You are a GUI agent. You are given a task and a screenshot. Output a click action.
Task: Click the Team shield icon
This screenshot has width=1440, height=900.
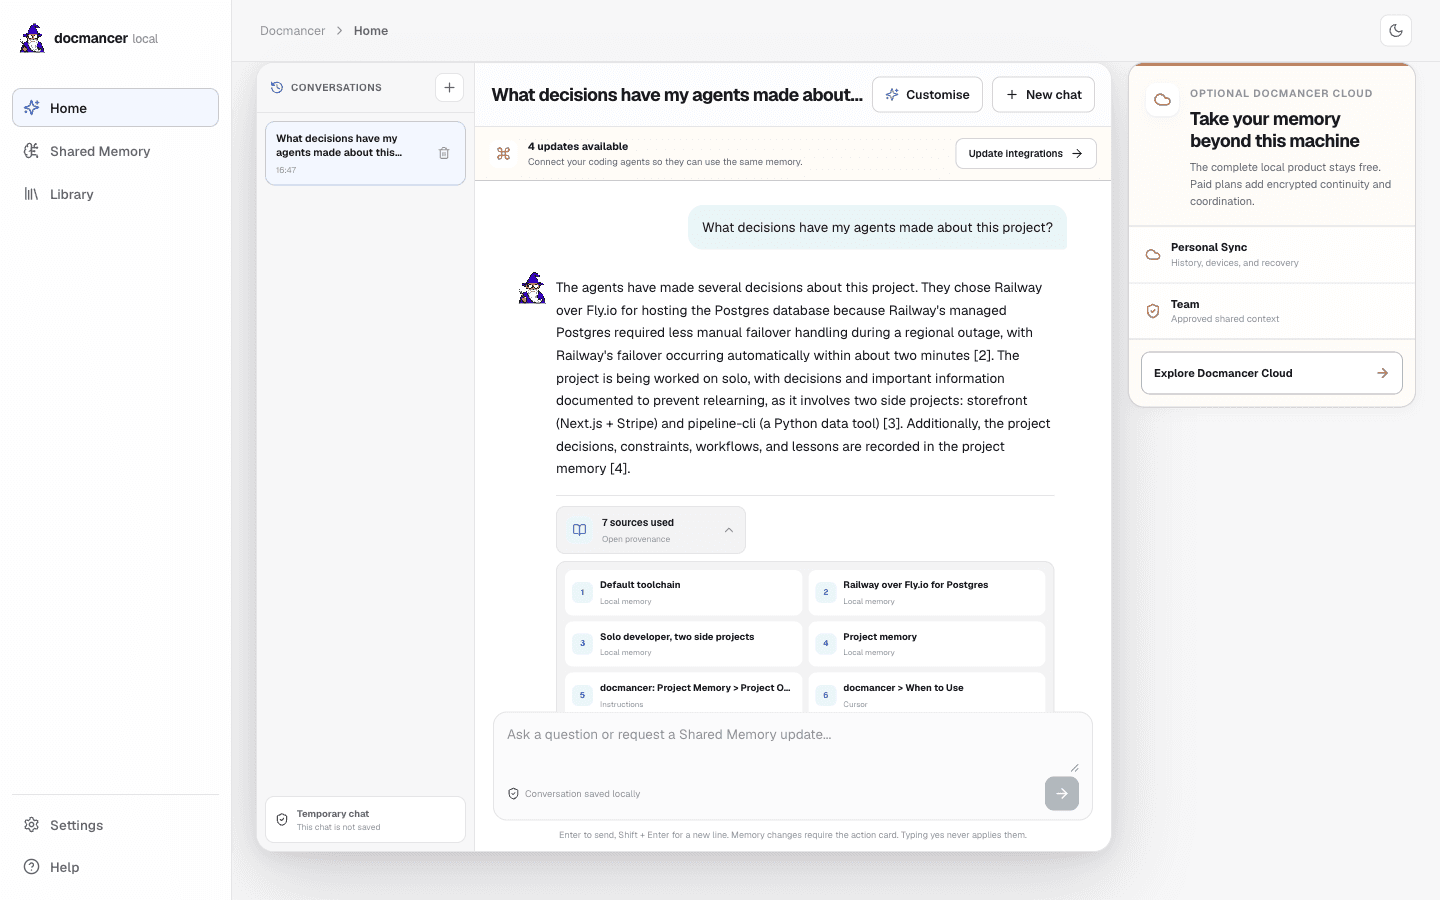click(1153, 311)
